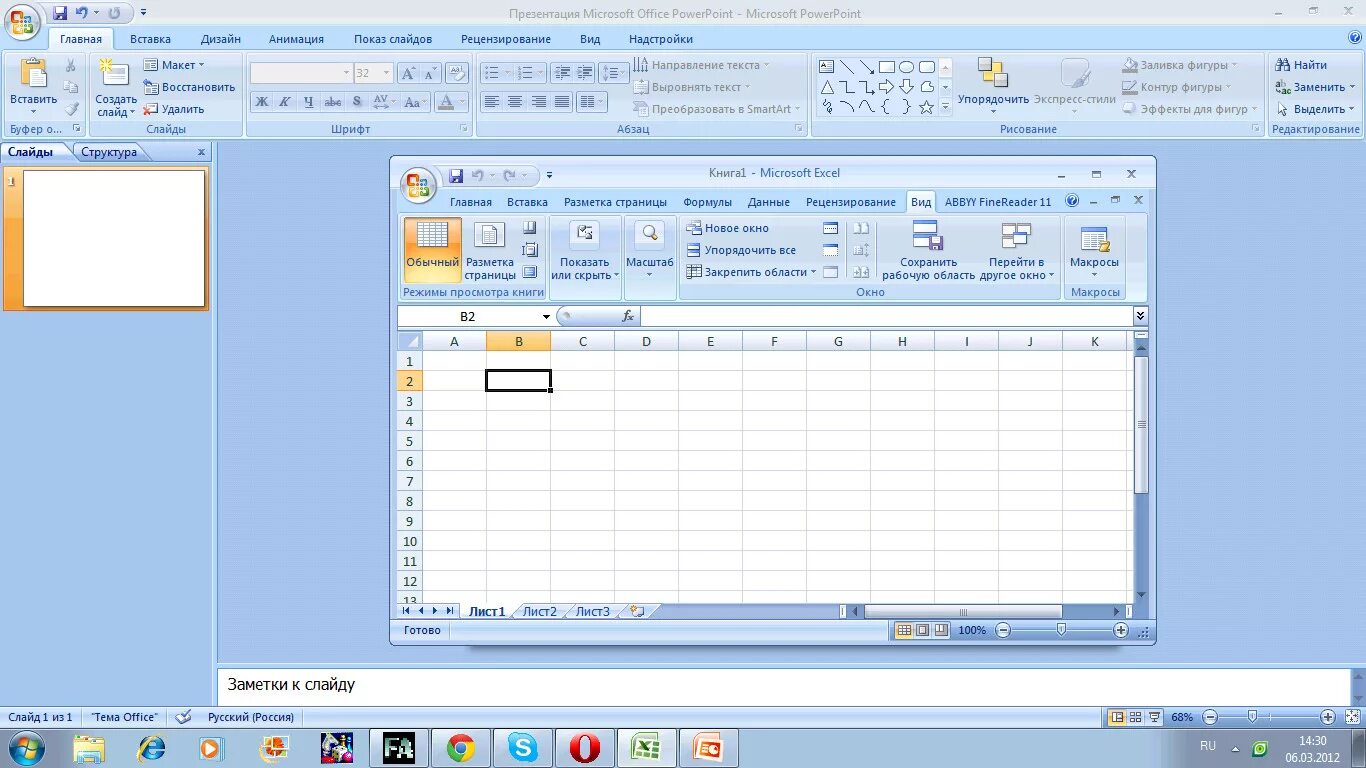The height and width of the screenshot is (768, 1366).
Task: Click the insert new sheet tab icon
Action: [637, 611]
